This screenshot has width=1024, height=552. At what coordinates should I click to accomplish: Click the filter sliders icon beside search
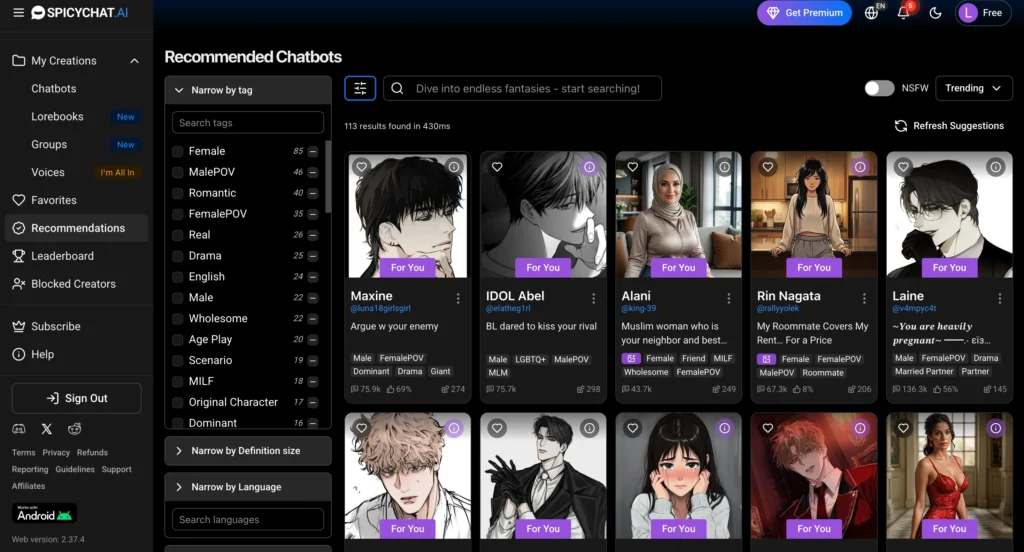tap(360, 88)
